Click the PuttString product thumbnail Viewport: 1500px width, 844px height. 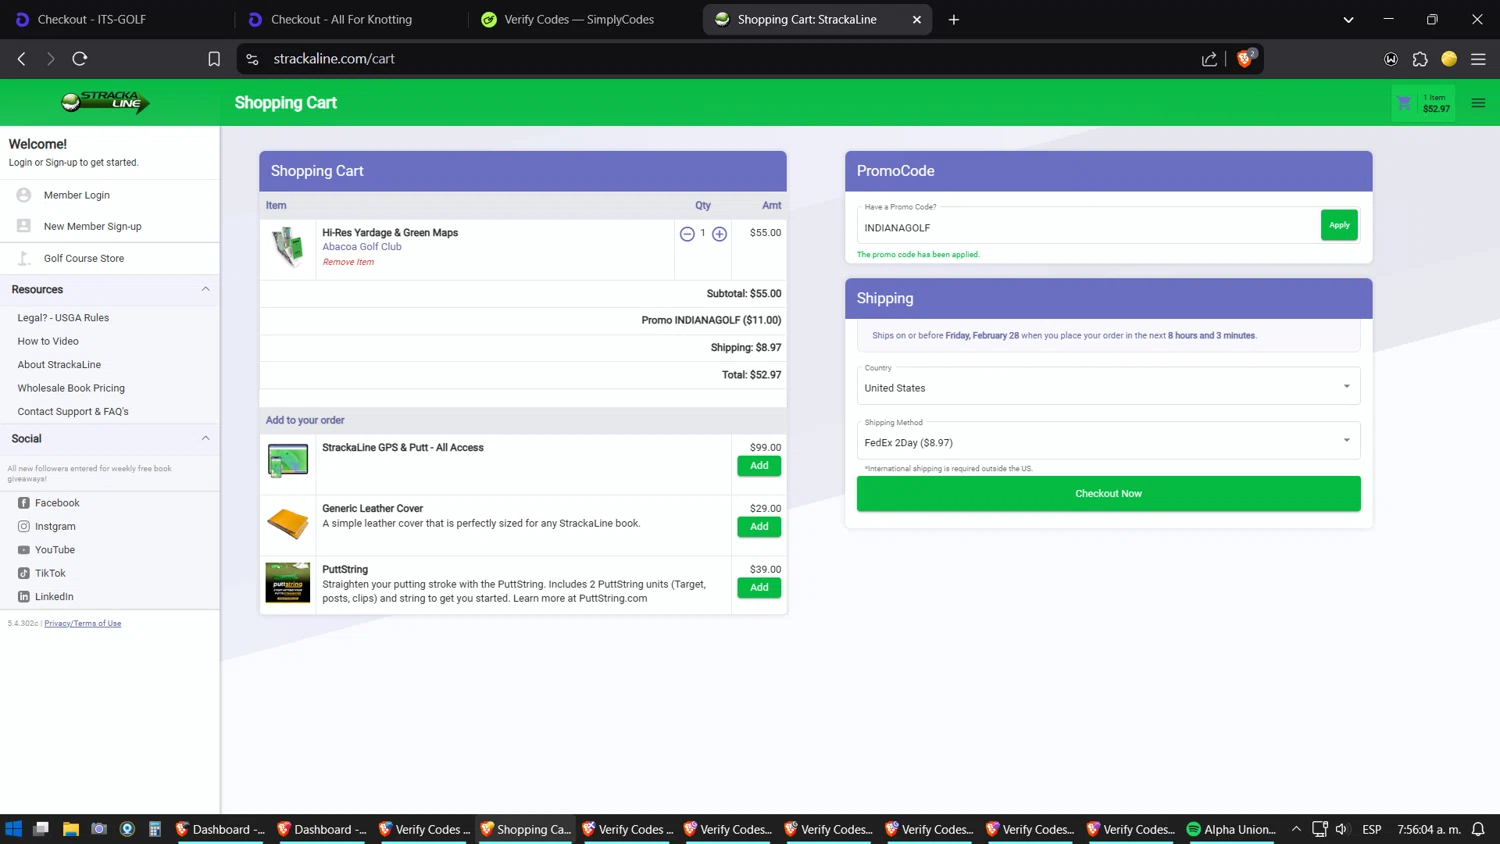click(x=288, y=583)
